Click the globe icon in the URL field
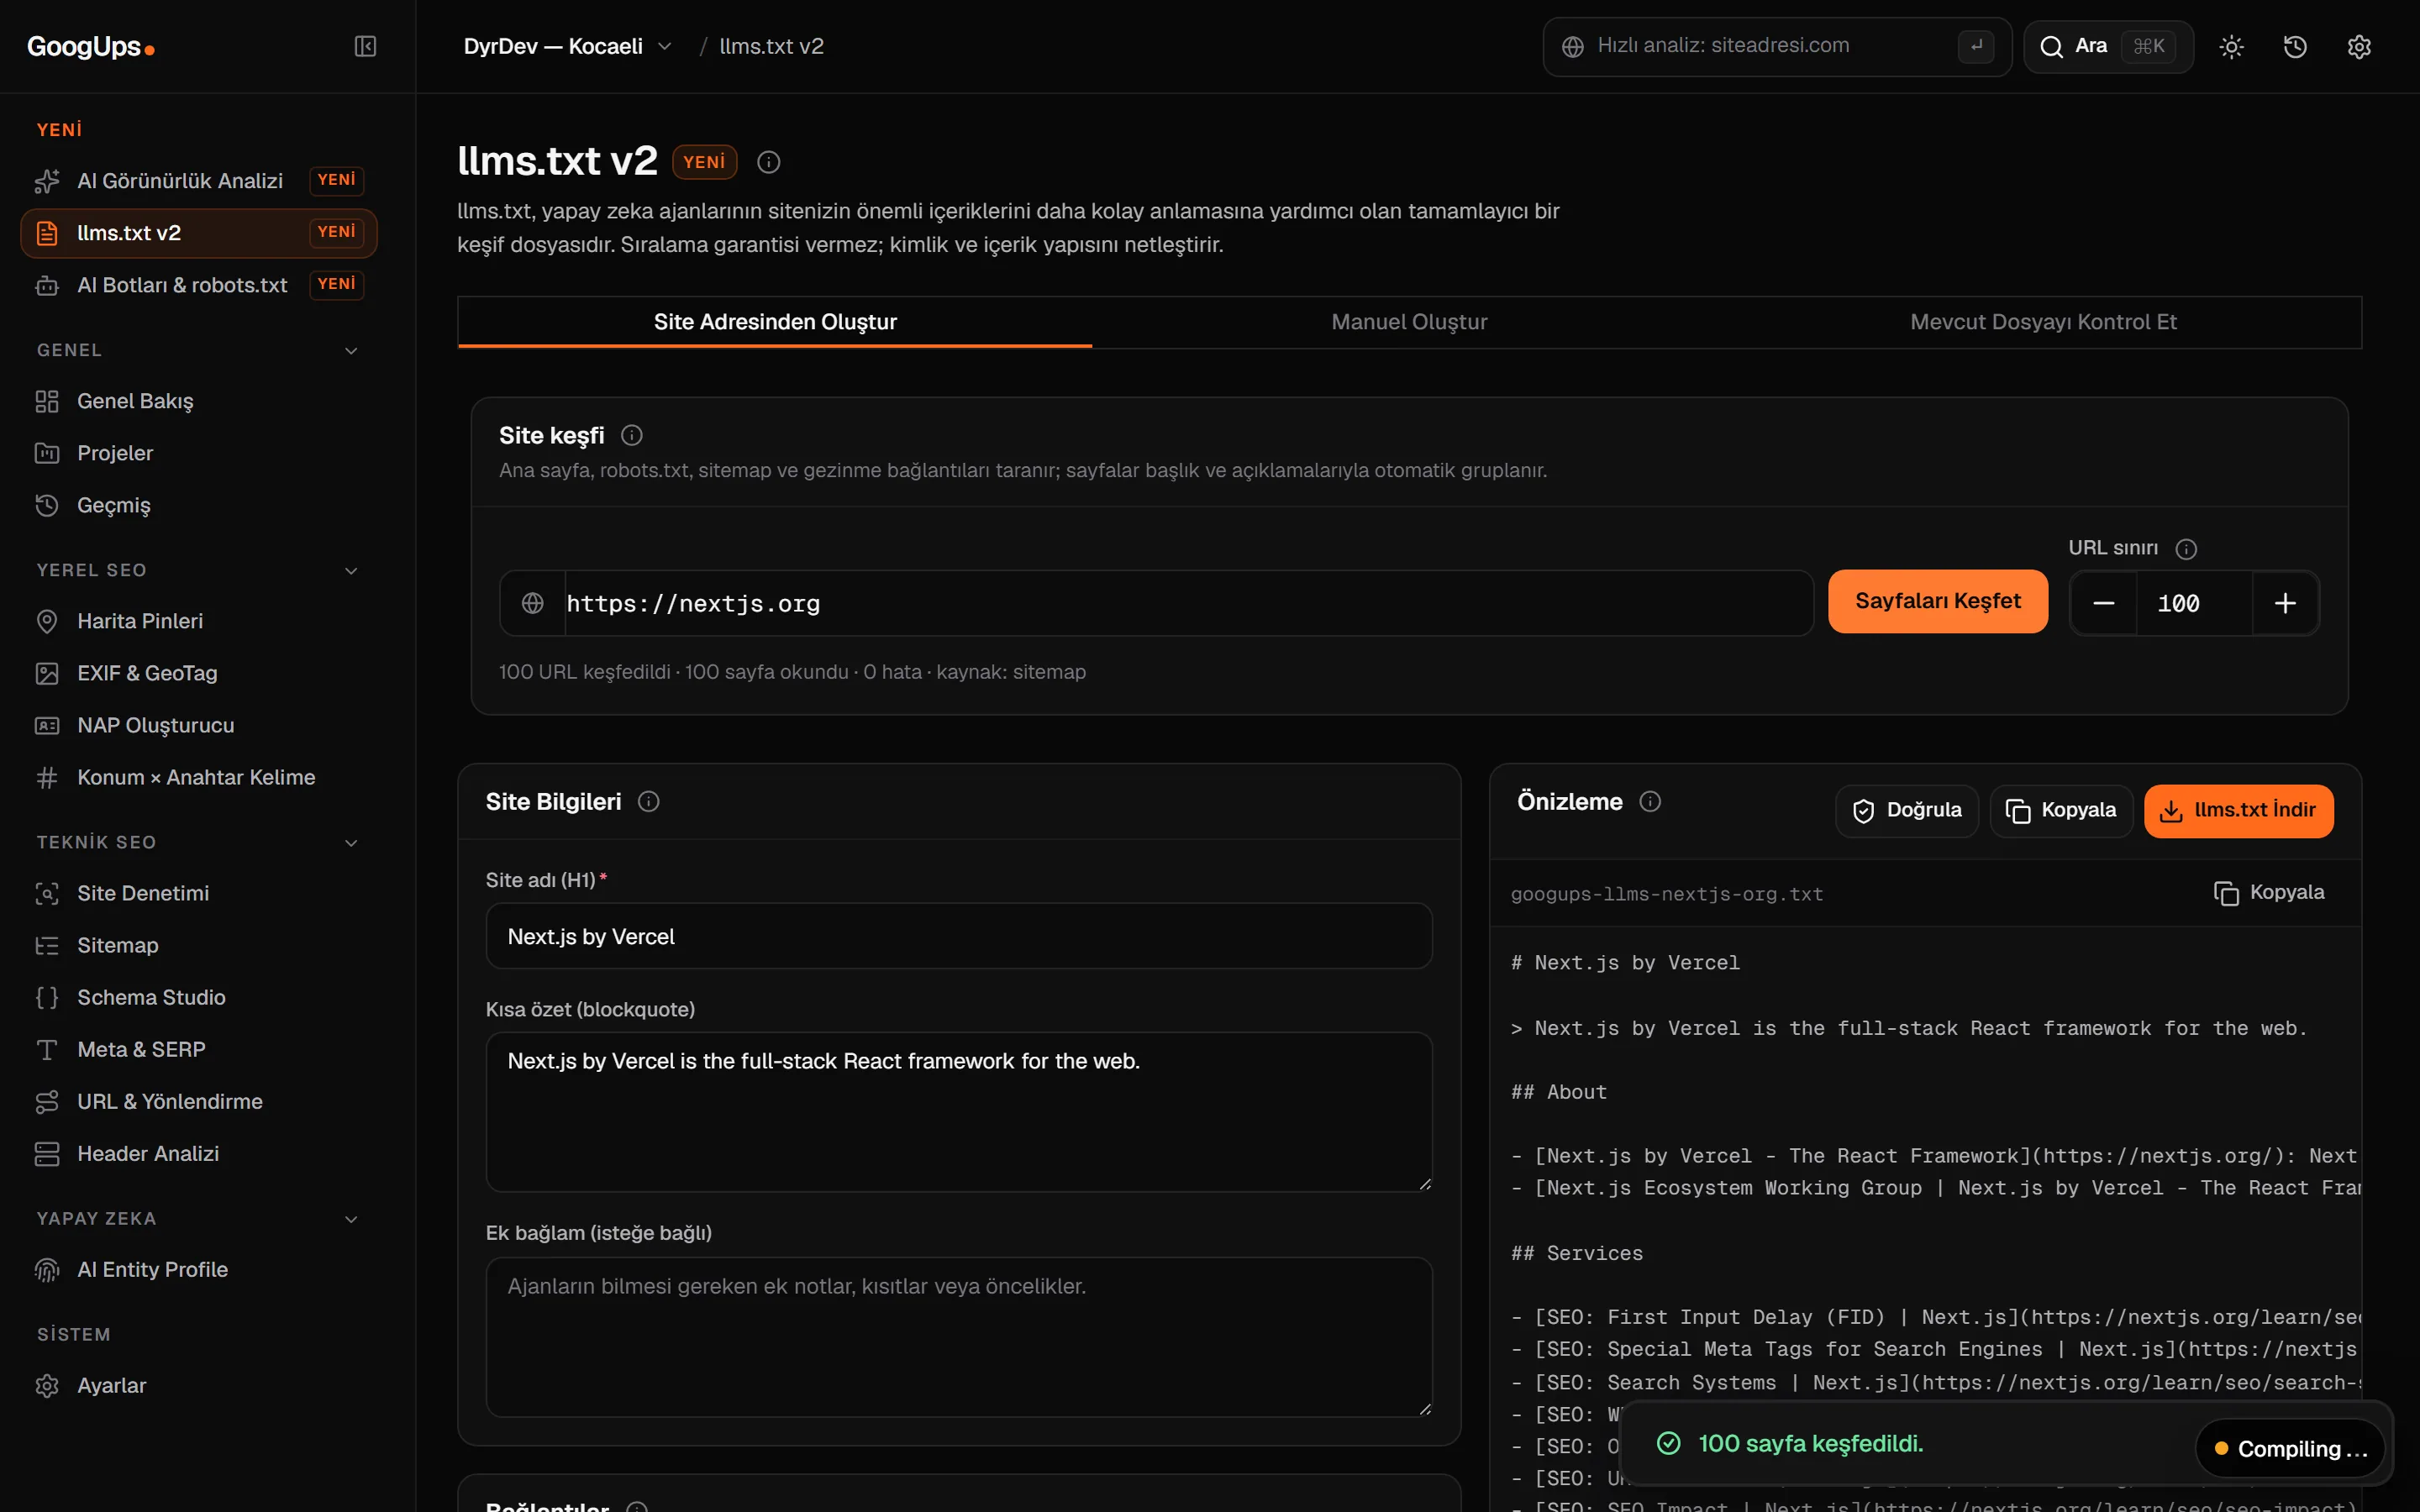The width and height of the screenshot is (2420, 1512). pos(533,603)
